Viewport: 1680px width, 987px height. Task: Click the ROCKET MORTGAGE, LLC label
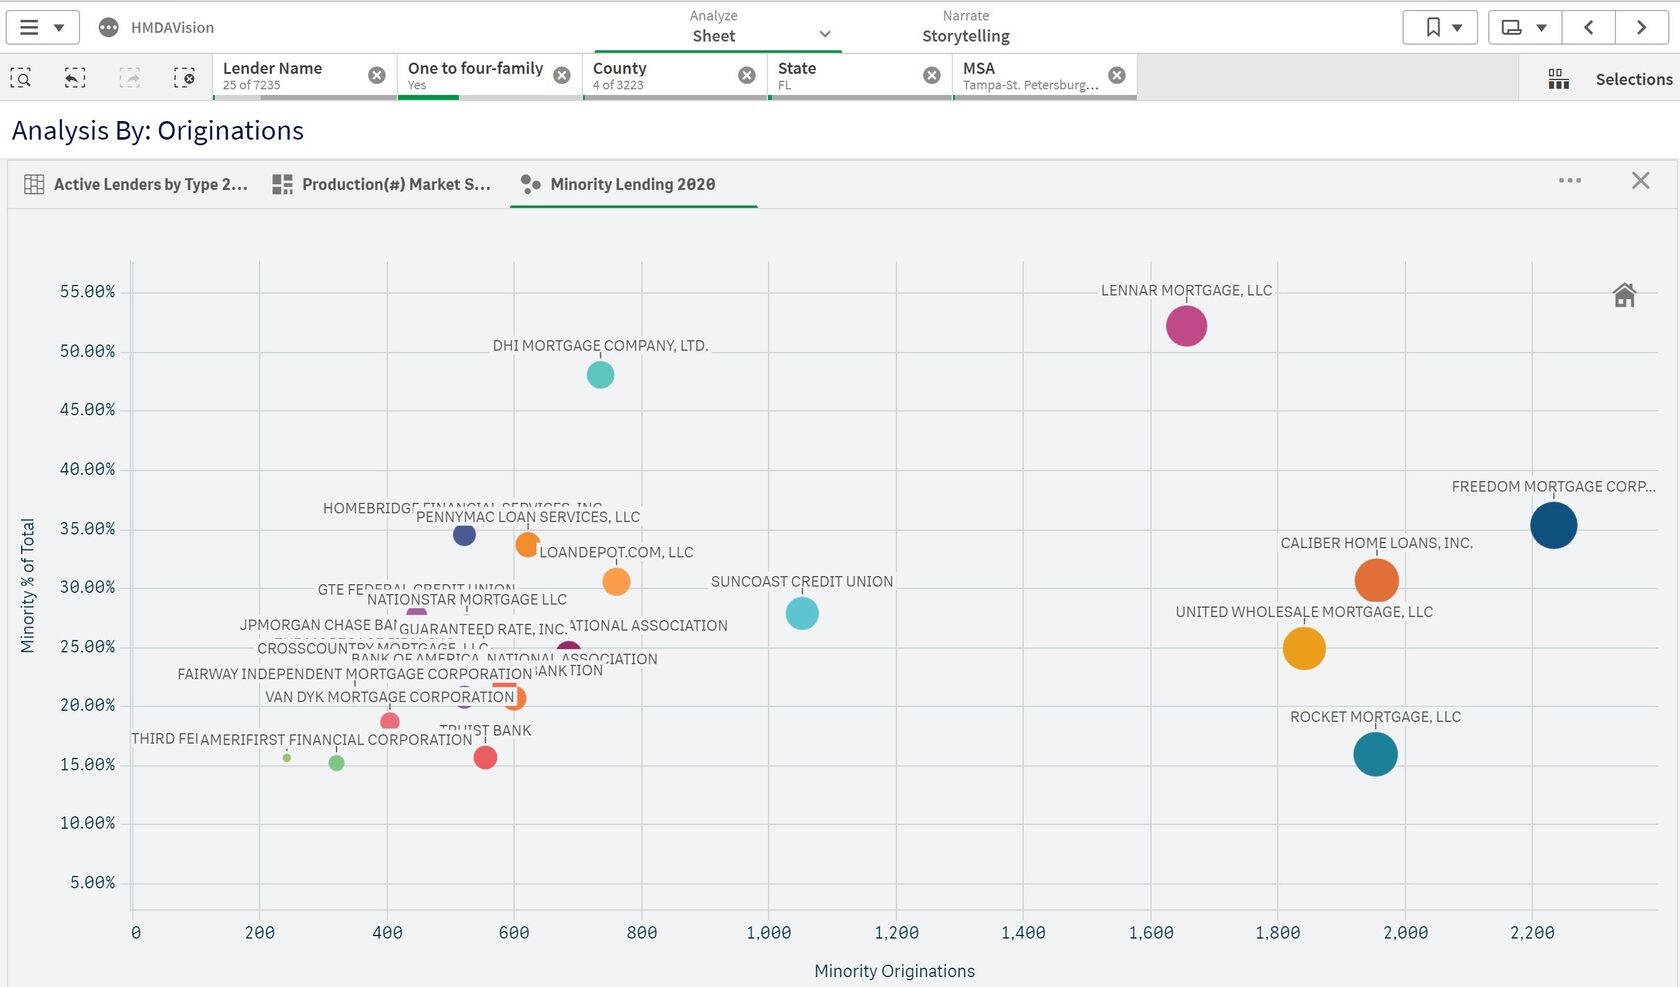tap(1375, 717)
